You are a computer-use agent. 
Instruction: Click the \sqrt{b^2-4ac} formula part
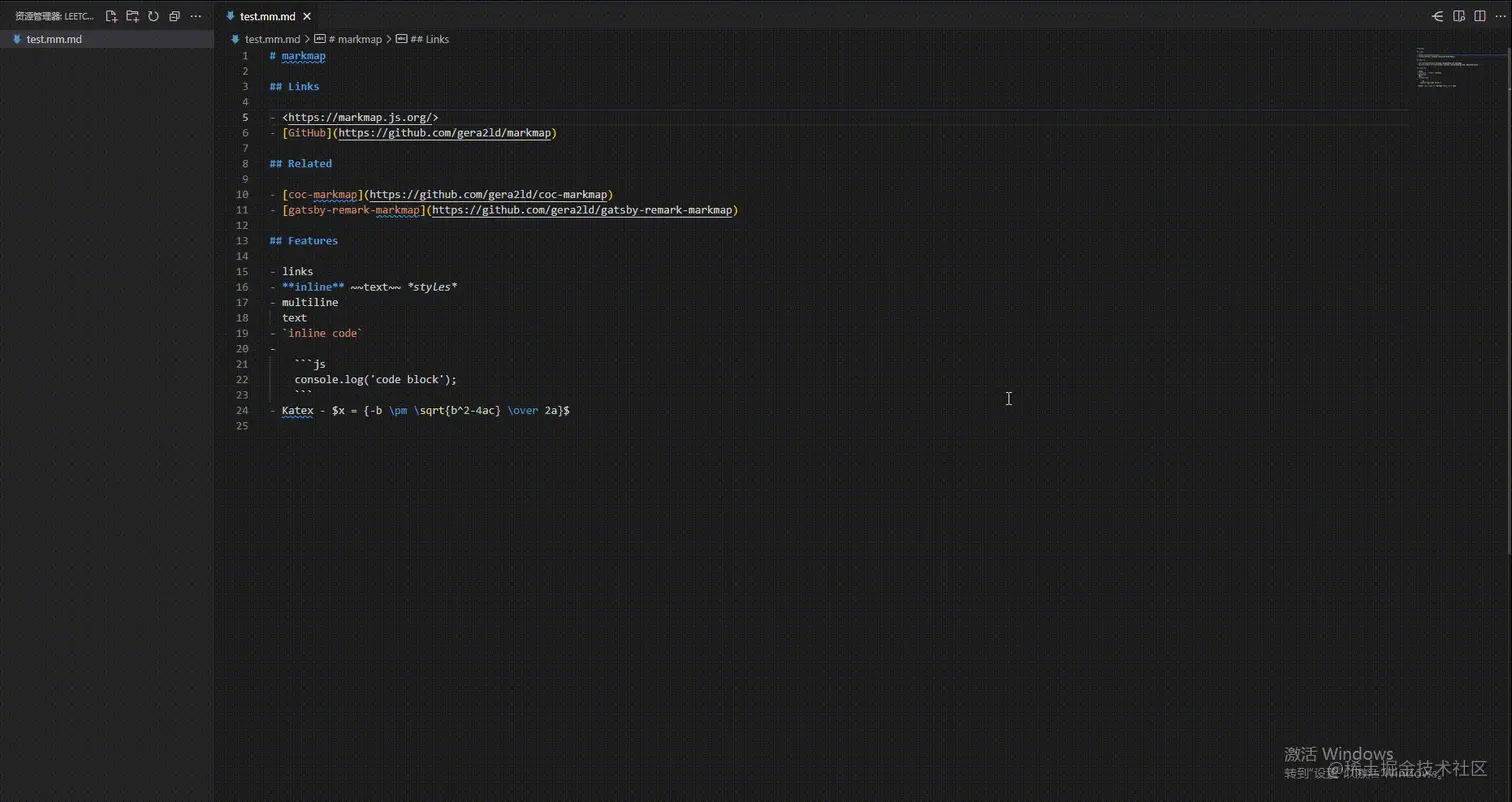pos(457,411)
